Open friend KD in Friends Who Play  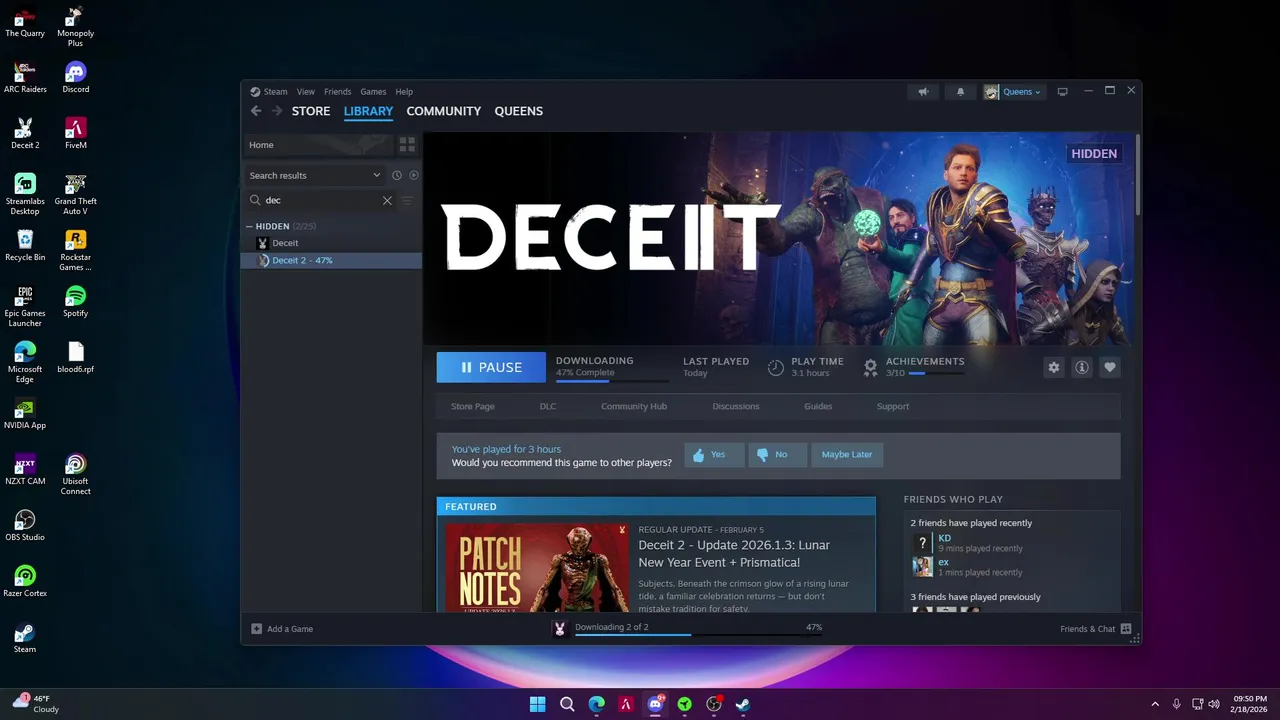(x=944, y=538)
